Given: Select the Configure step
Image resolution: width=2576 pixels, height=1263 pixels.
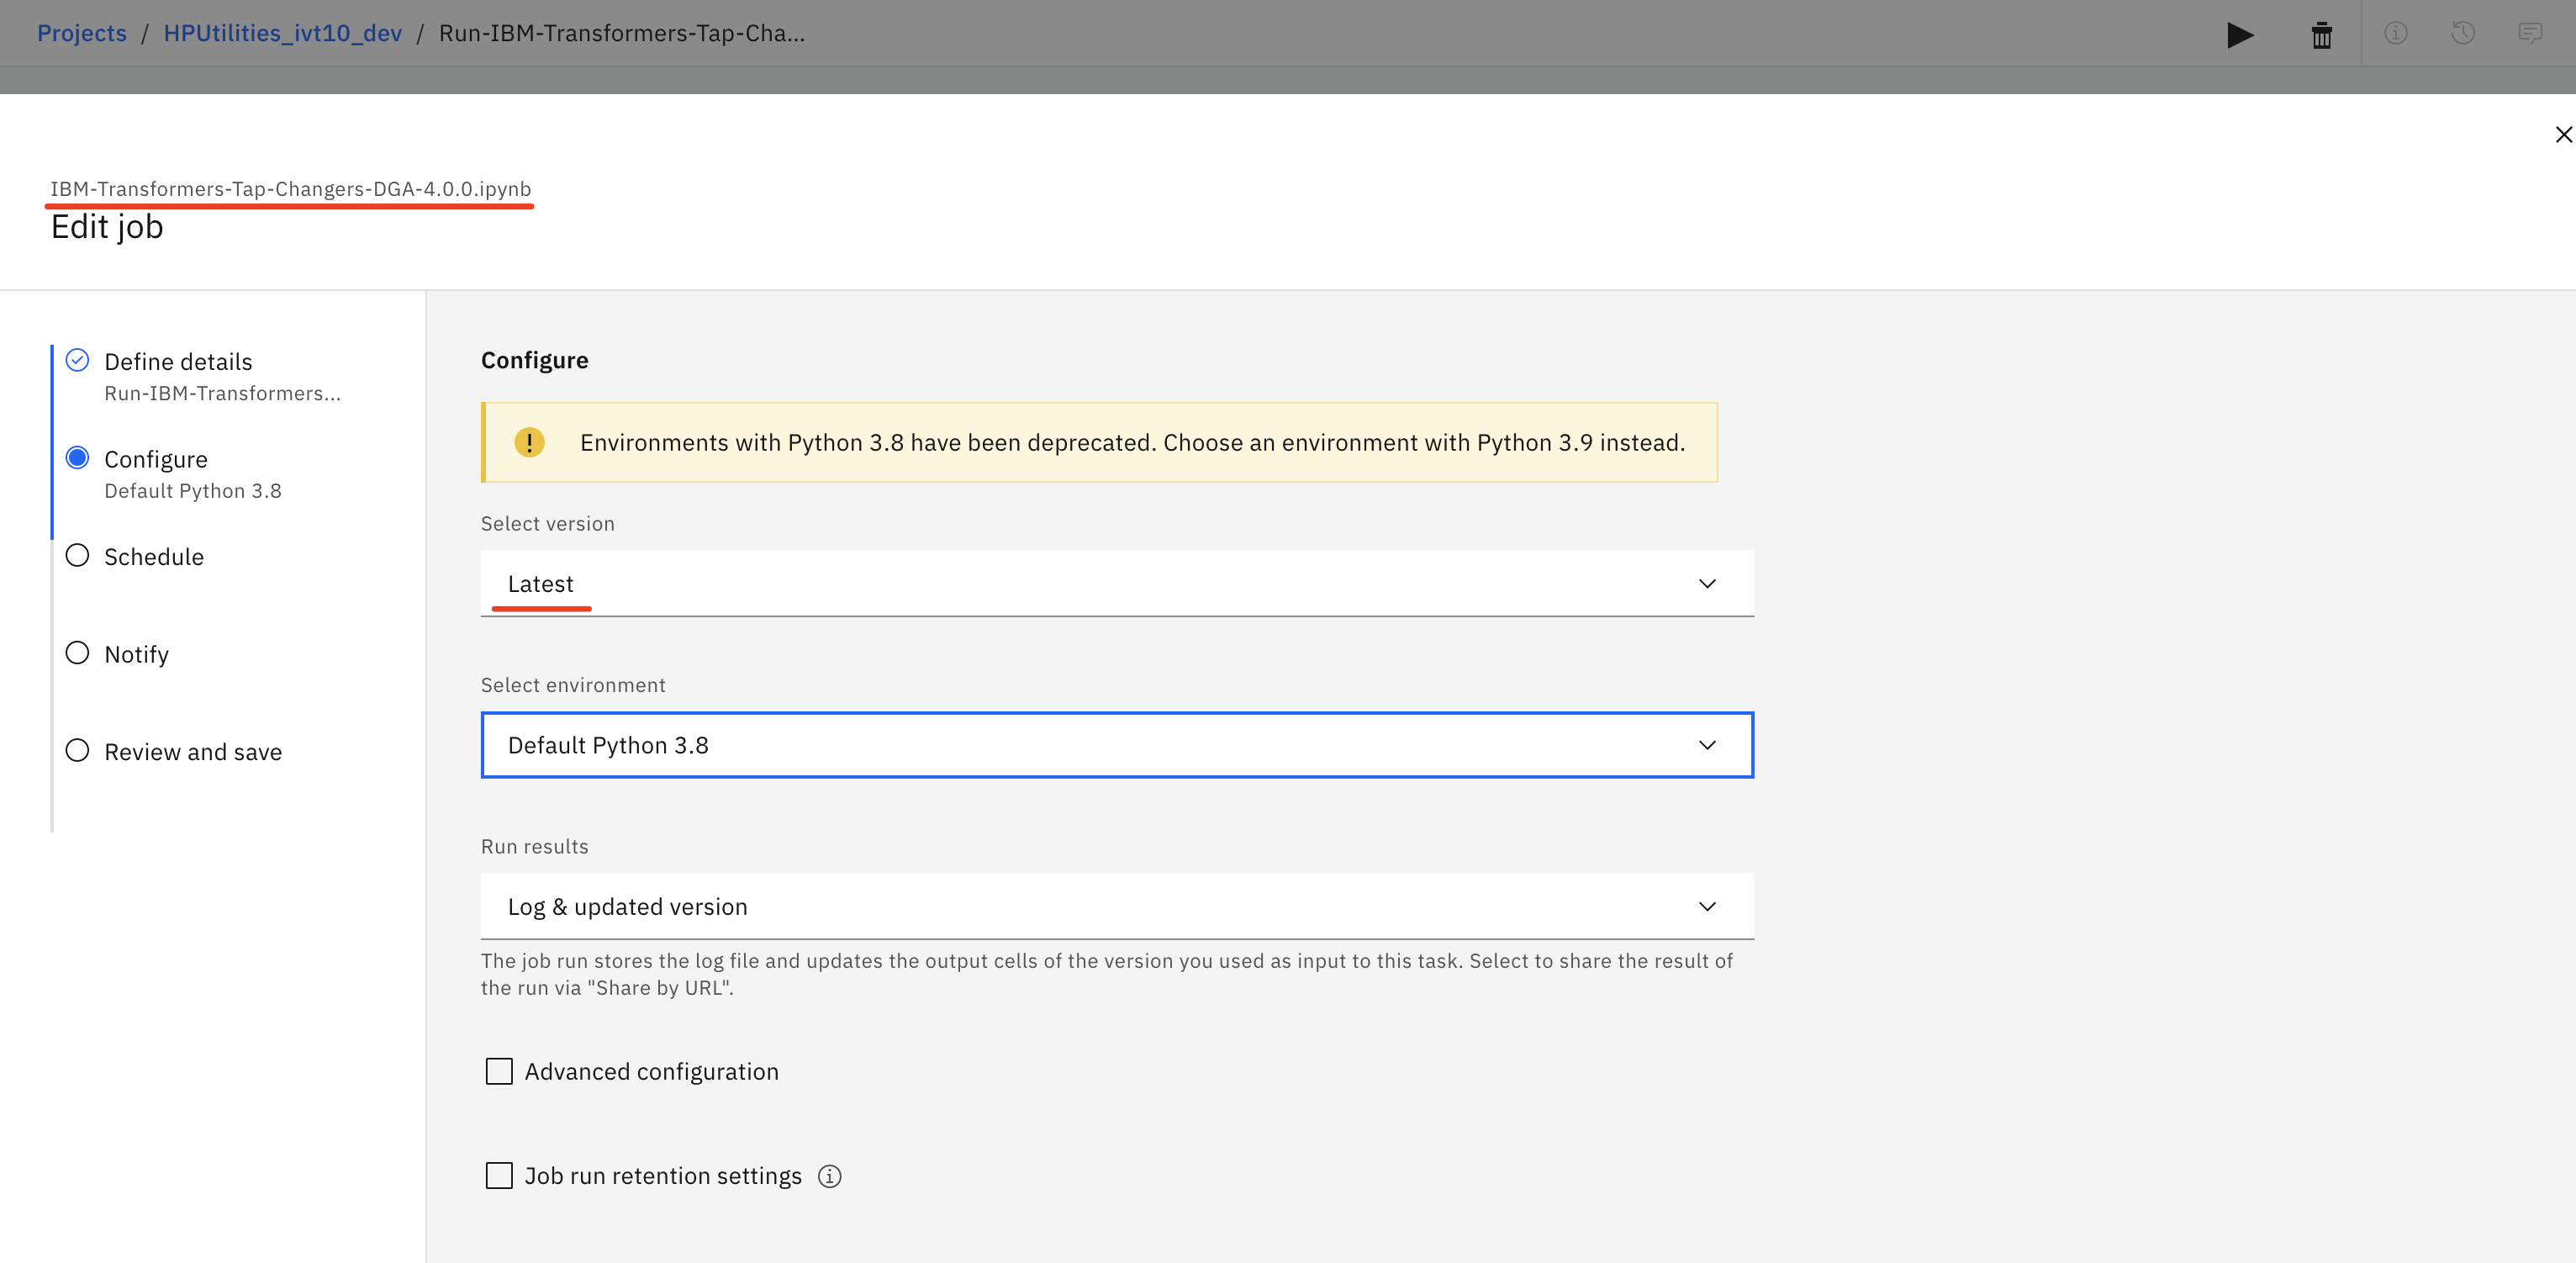Looking at the screenshot, I should coord(156,459).
